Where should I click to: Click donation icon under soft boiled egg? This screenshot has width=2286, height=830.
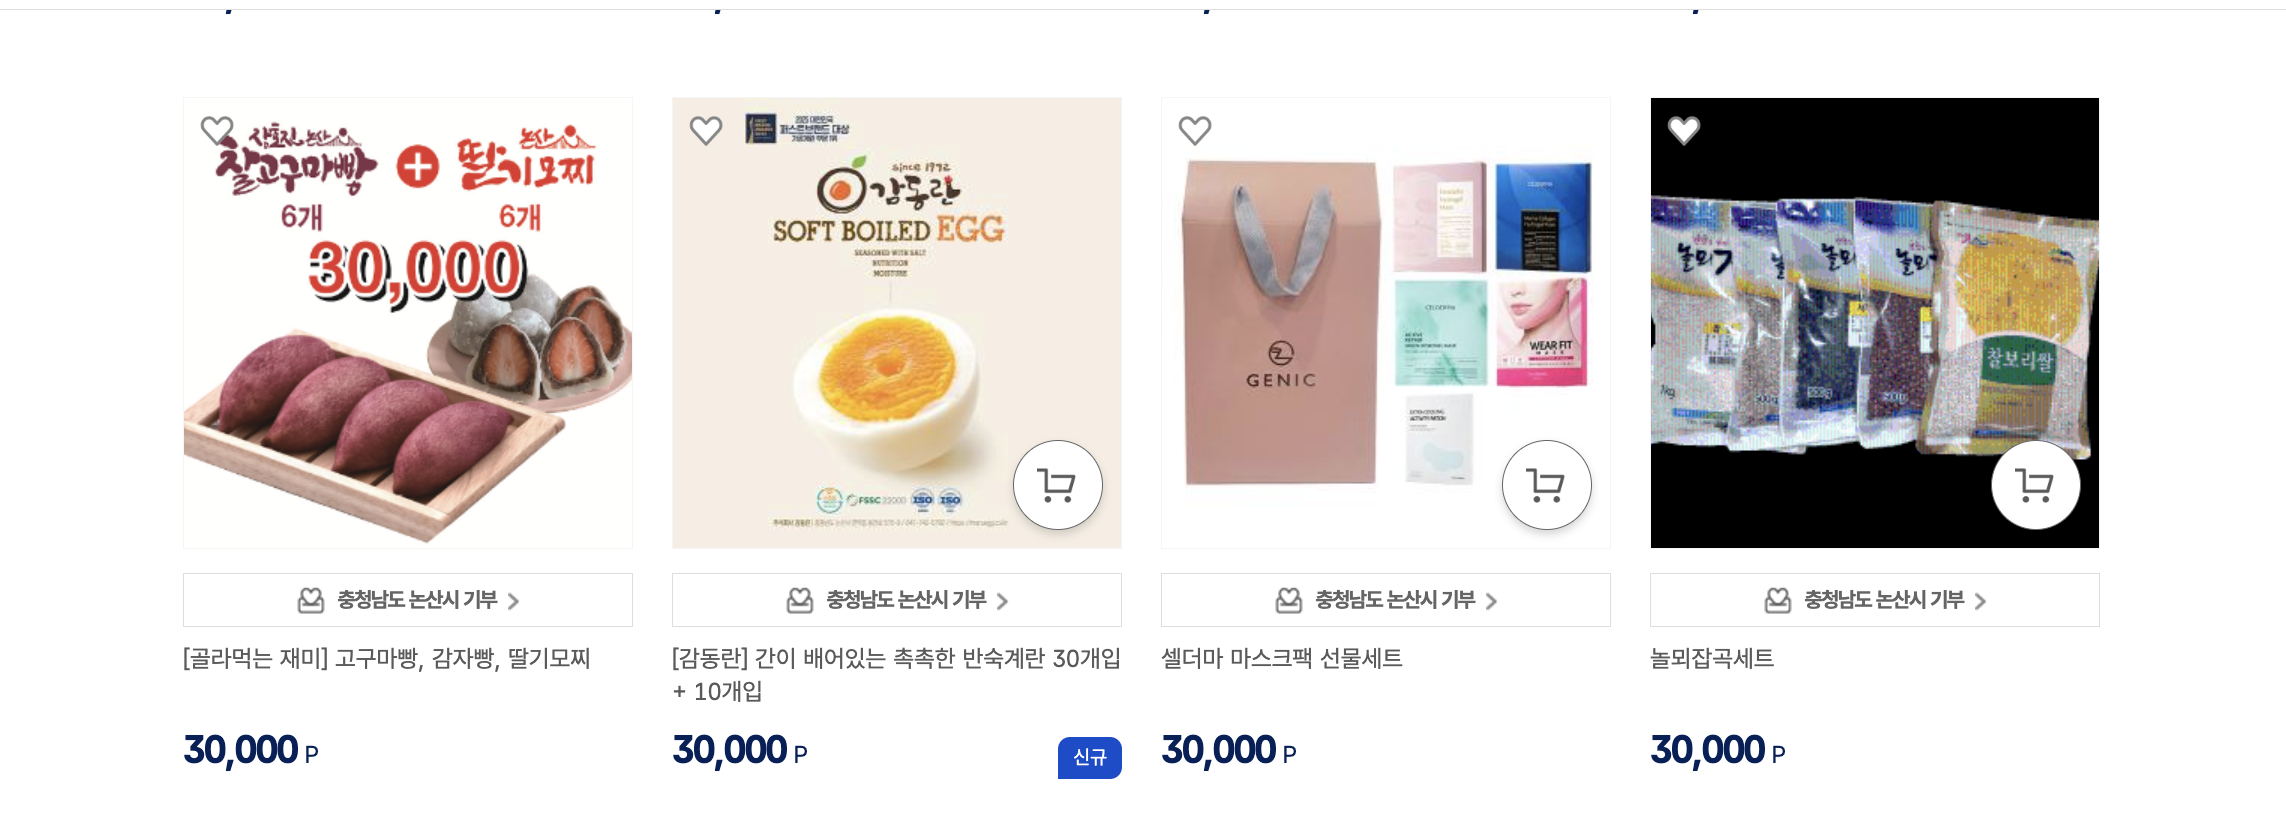(800, 600)
